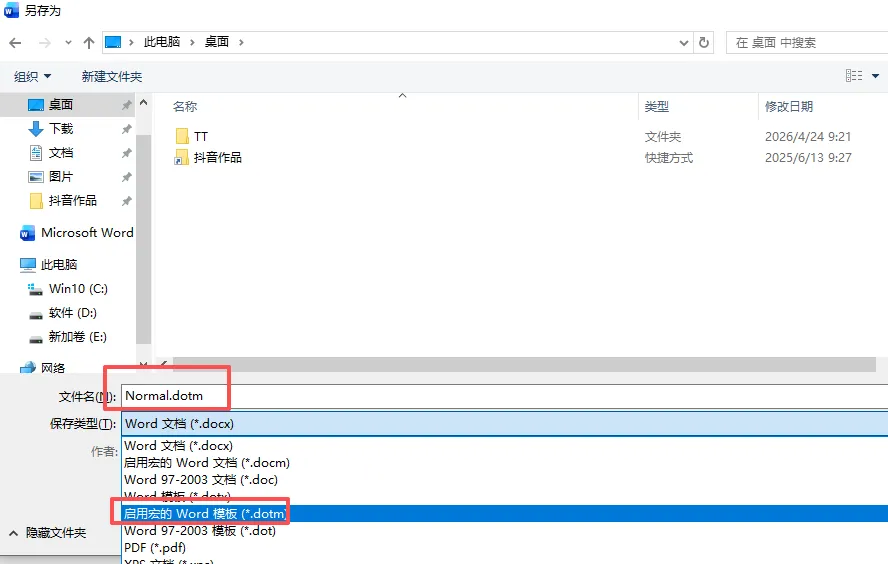Click the TT folder icon
Image resolution: width=888 pixels, height=564 pixels.
tap(182, 136)
